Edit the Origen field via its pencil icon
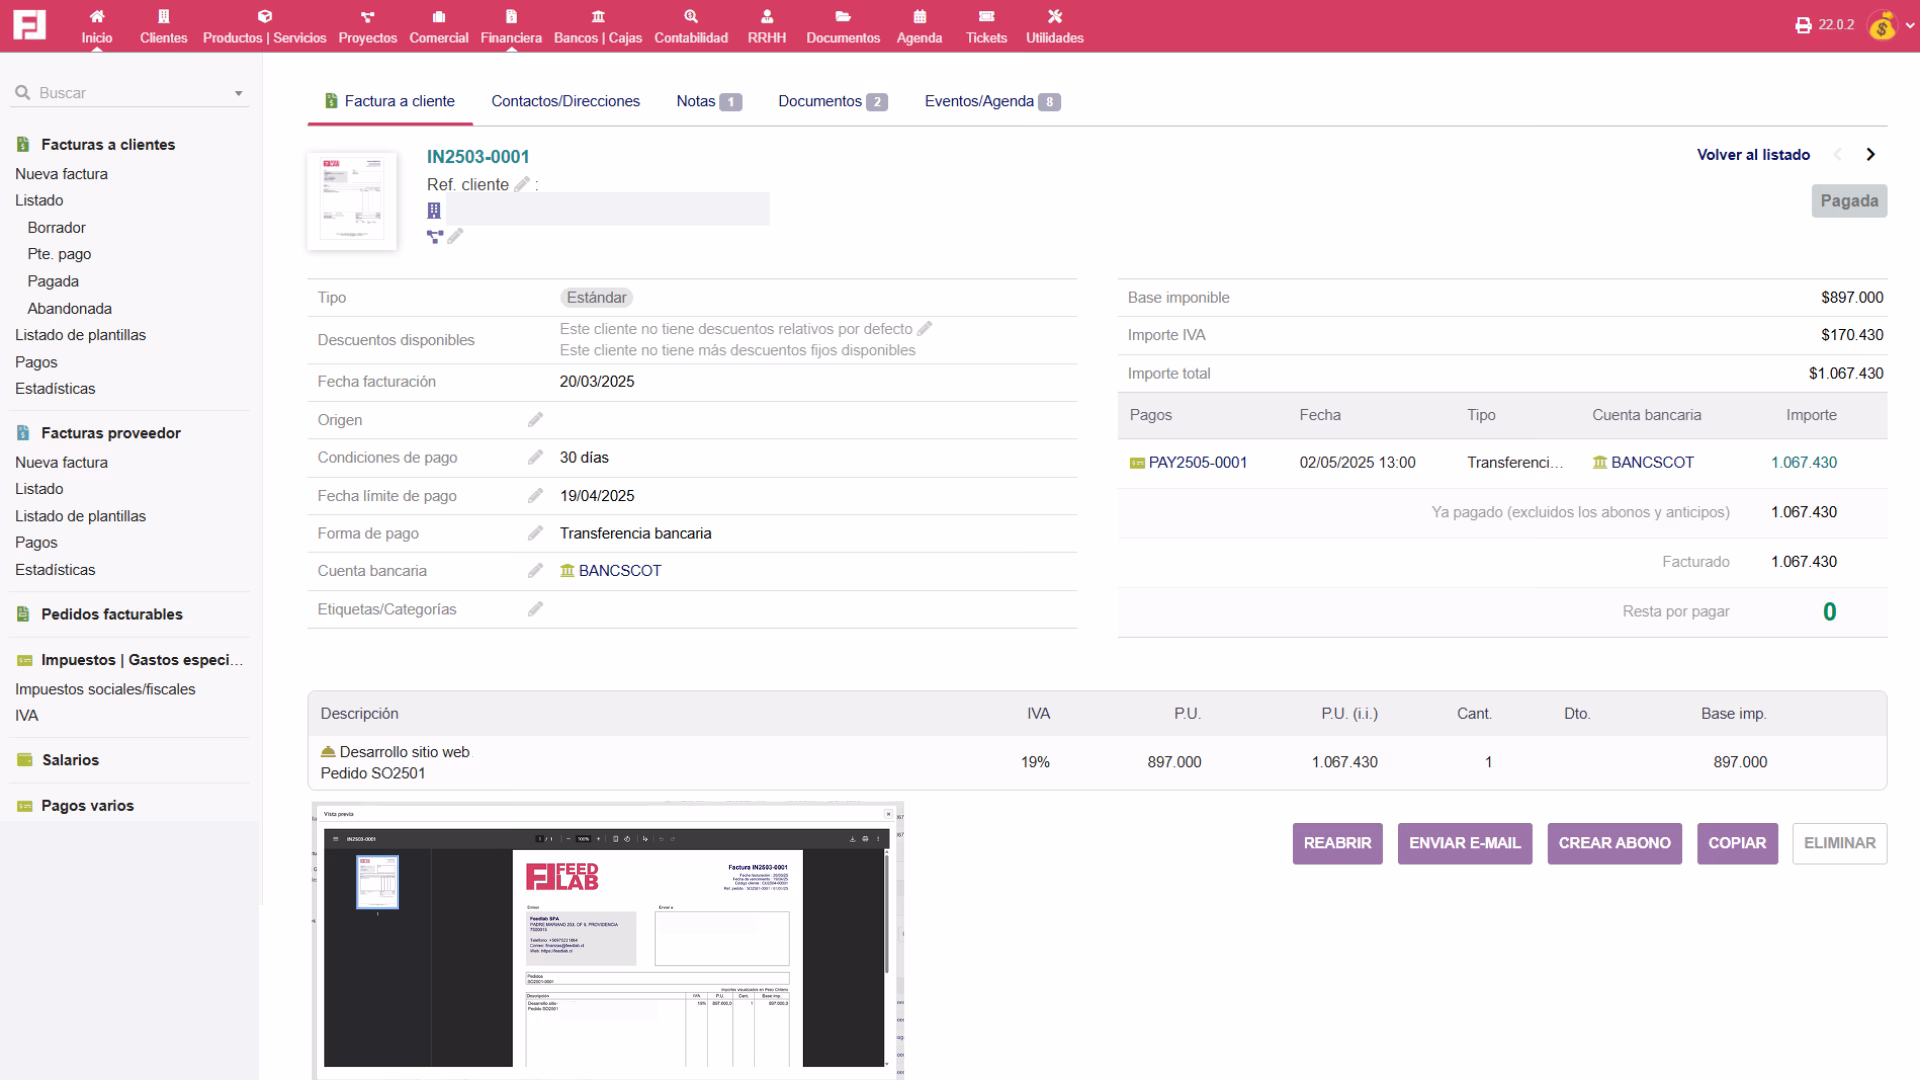The height and width of the screenshot is (1080, 1920). tap(536, 419)
